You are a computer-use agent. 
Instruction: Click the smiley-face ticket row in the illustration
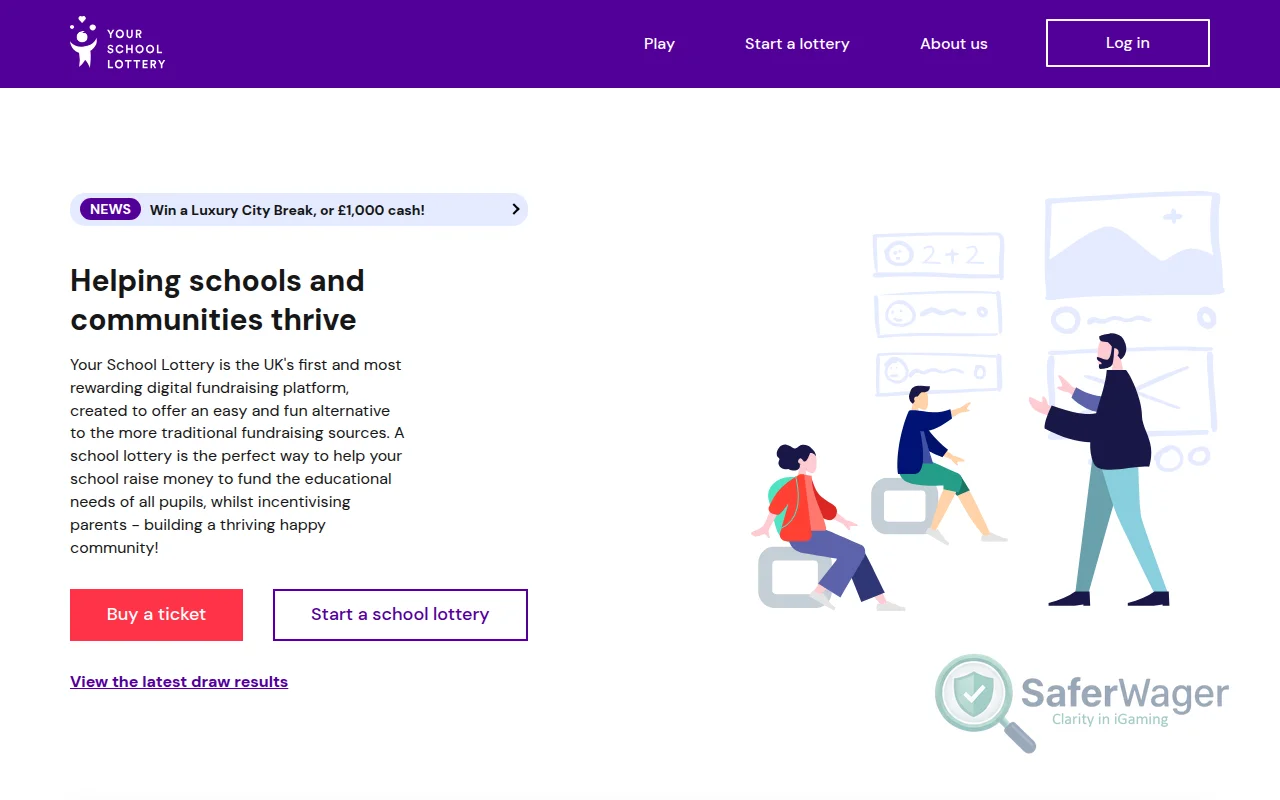[937, 313]
